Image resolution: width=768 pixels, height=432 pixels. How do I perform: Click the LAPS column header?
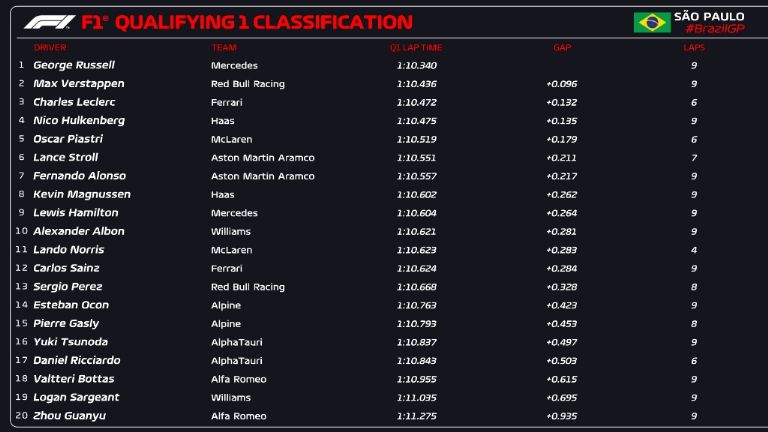click(694, 47)
